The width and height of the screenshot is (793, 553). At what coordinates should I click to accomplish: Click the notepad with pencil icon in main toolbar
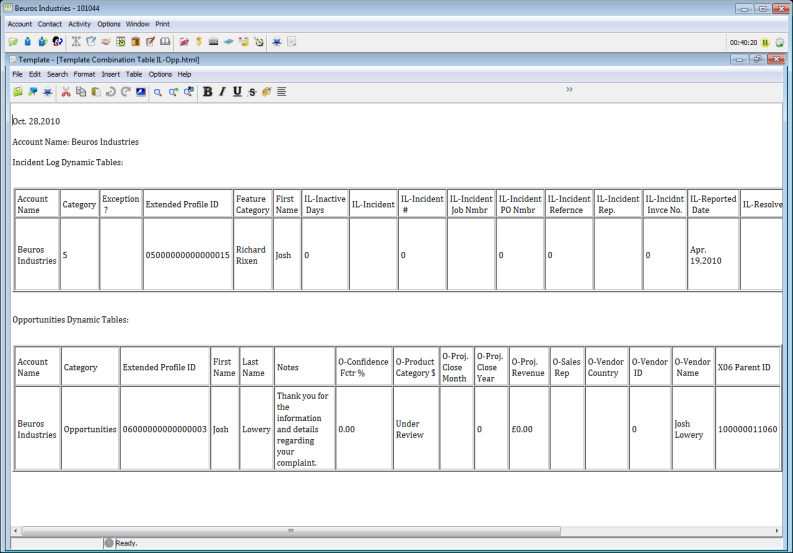pos(91,42)
